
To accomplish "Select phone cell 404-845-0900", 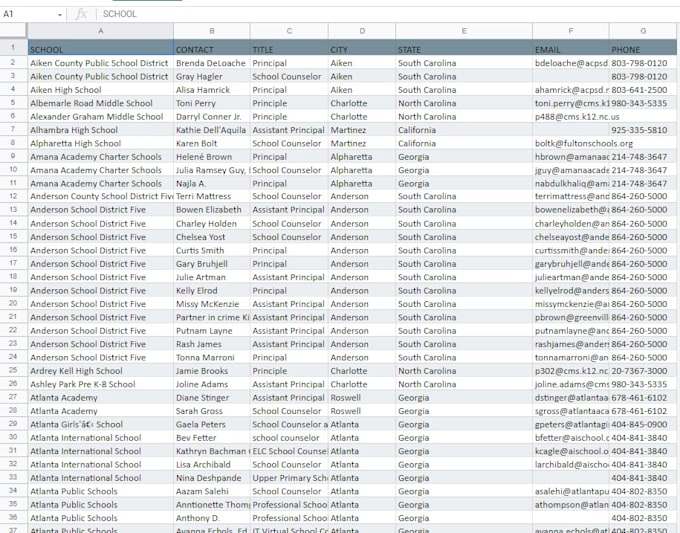I will pyautogui.click(x=643, y=425).
